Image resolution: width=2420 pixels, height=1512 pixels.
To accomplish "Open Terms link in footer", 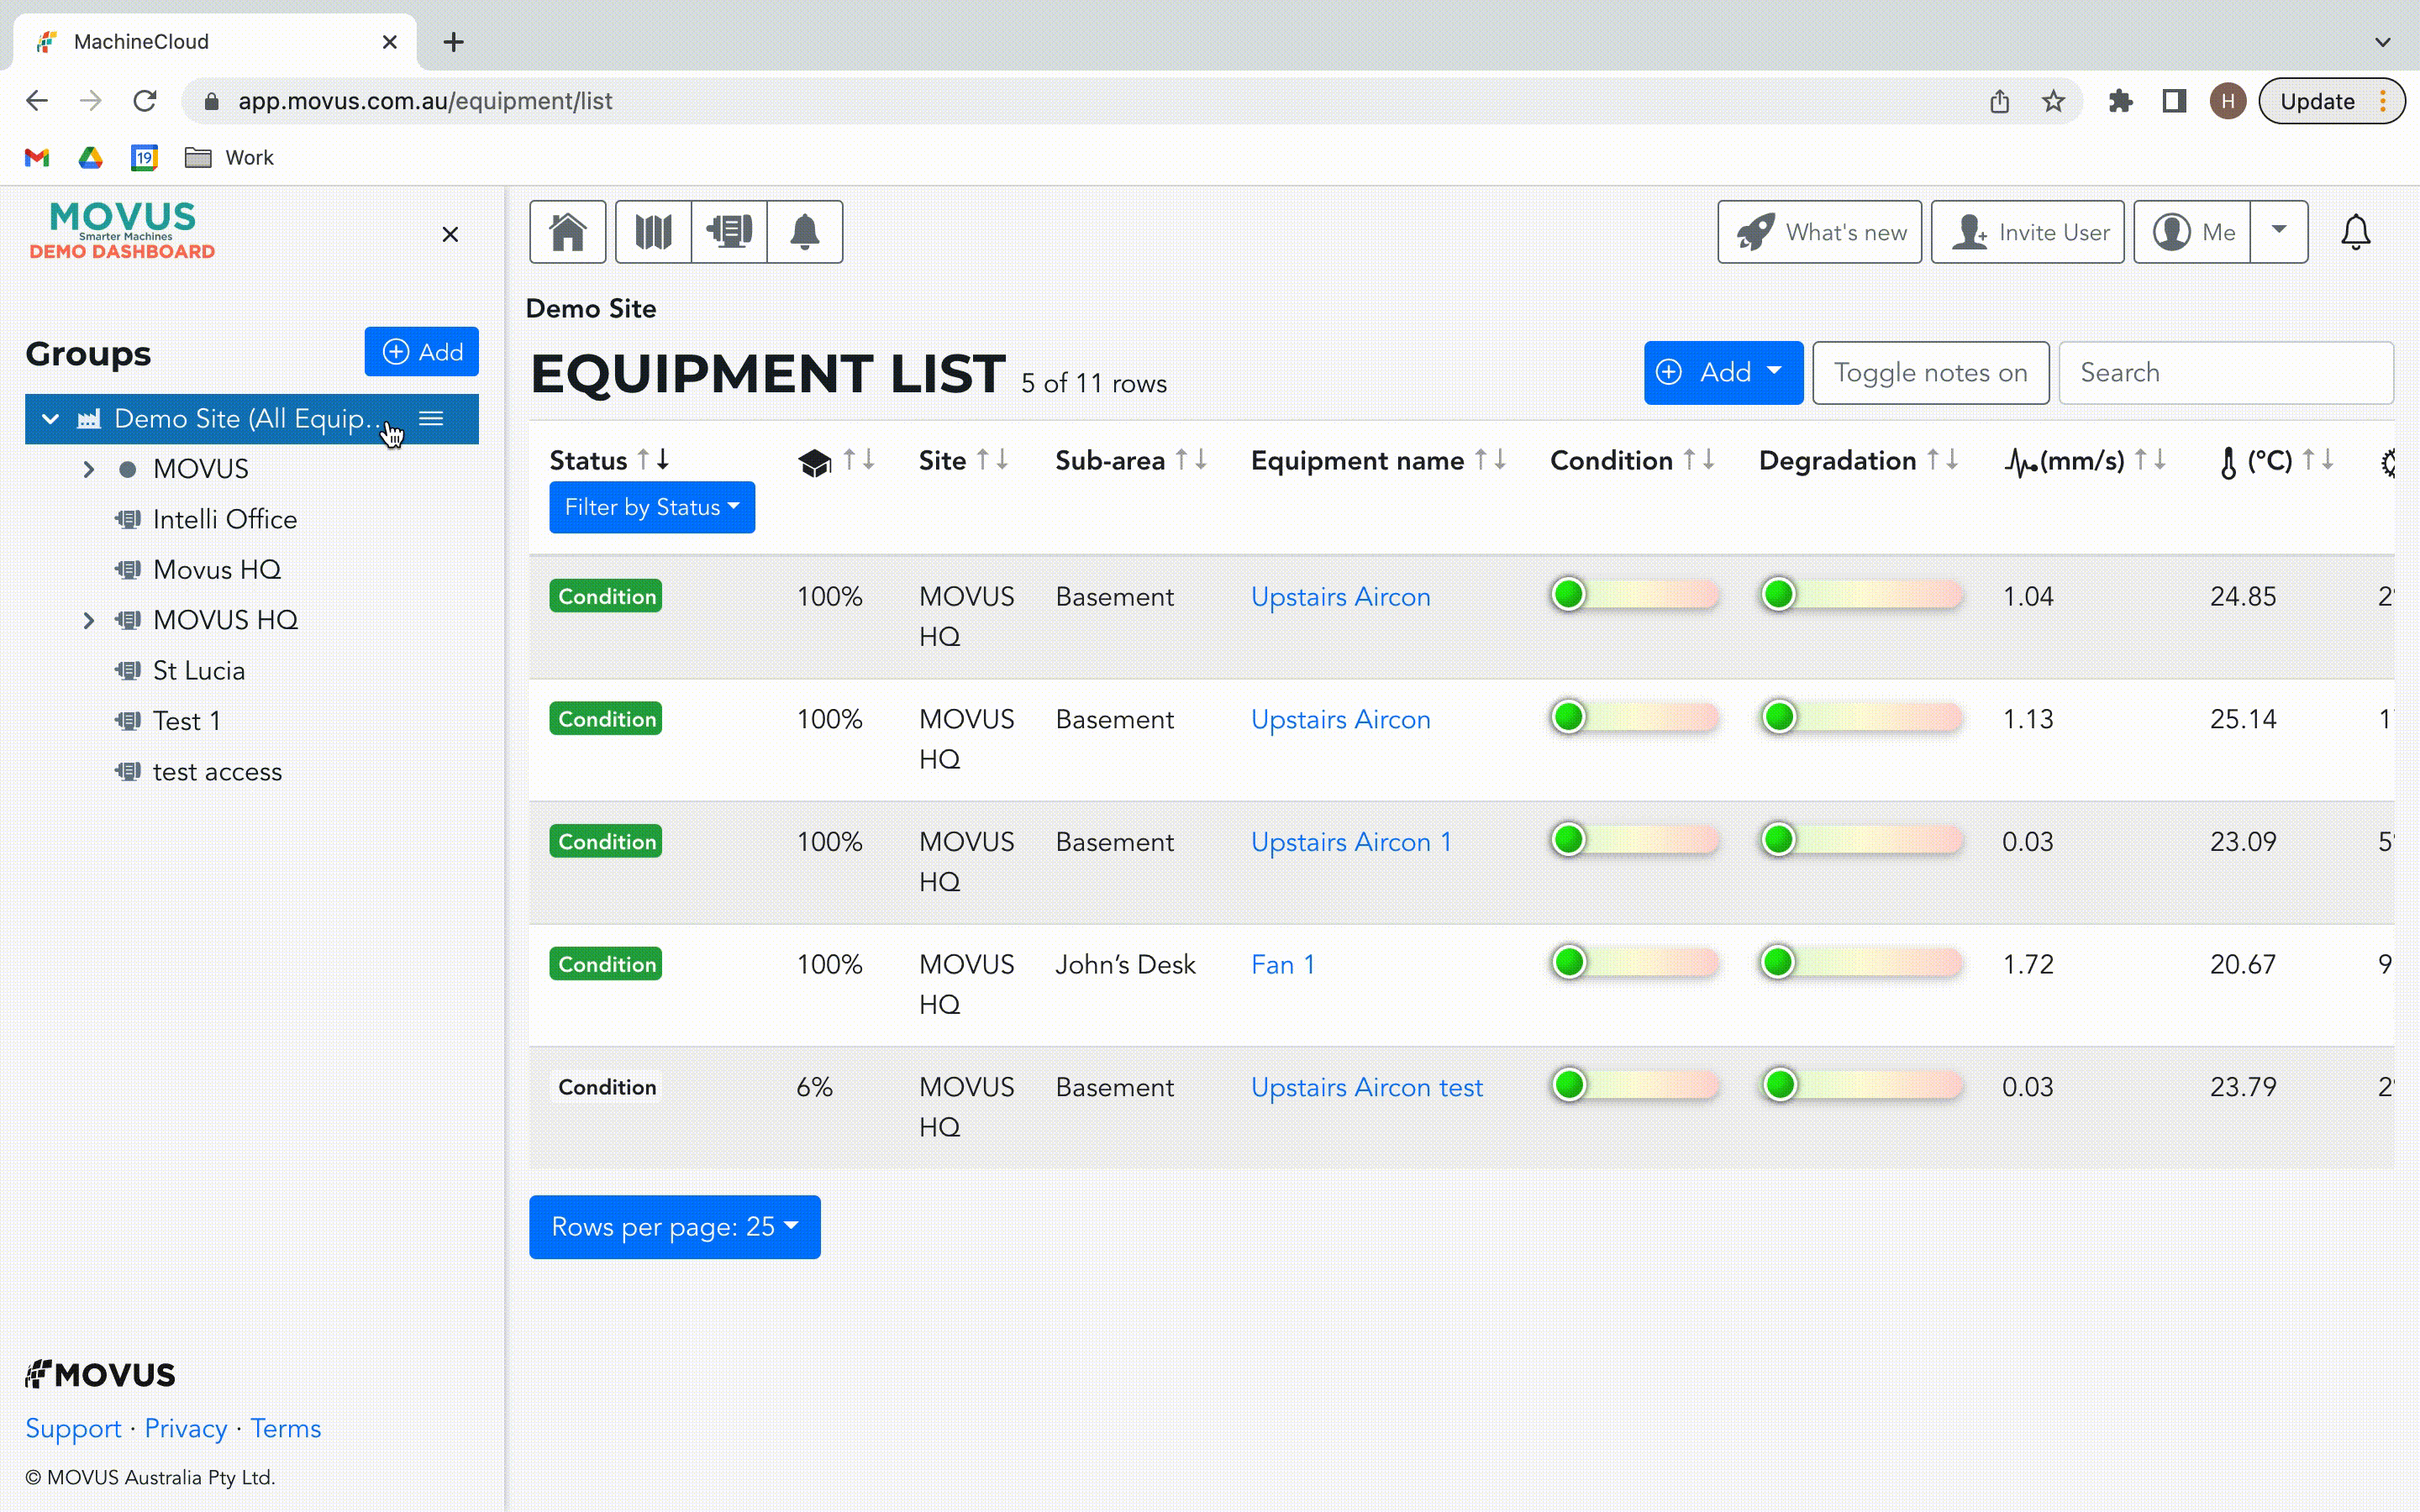I will [286, 1428].
